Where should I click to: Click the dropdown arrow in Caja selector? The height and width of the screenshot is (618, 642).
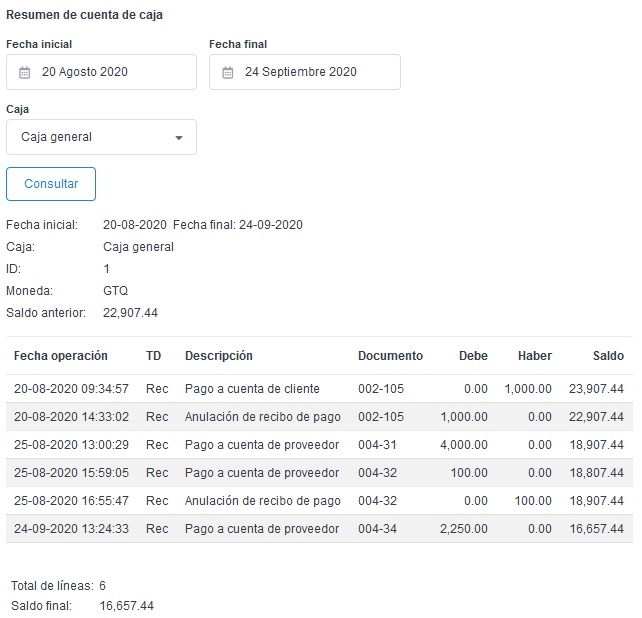179,138
